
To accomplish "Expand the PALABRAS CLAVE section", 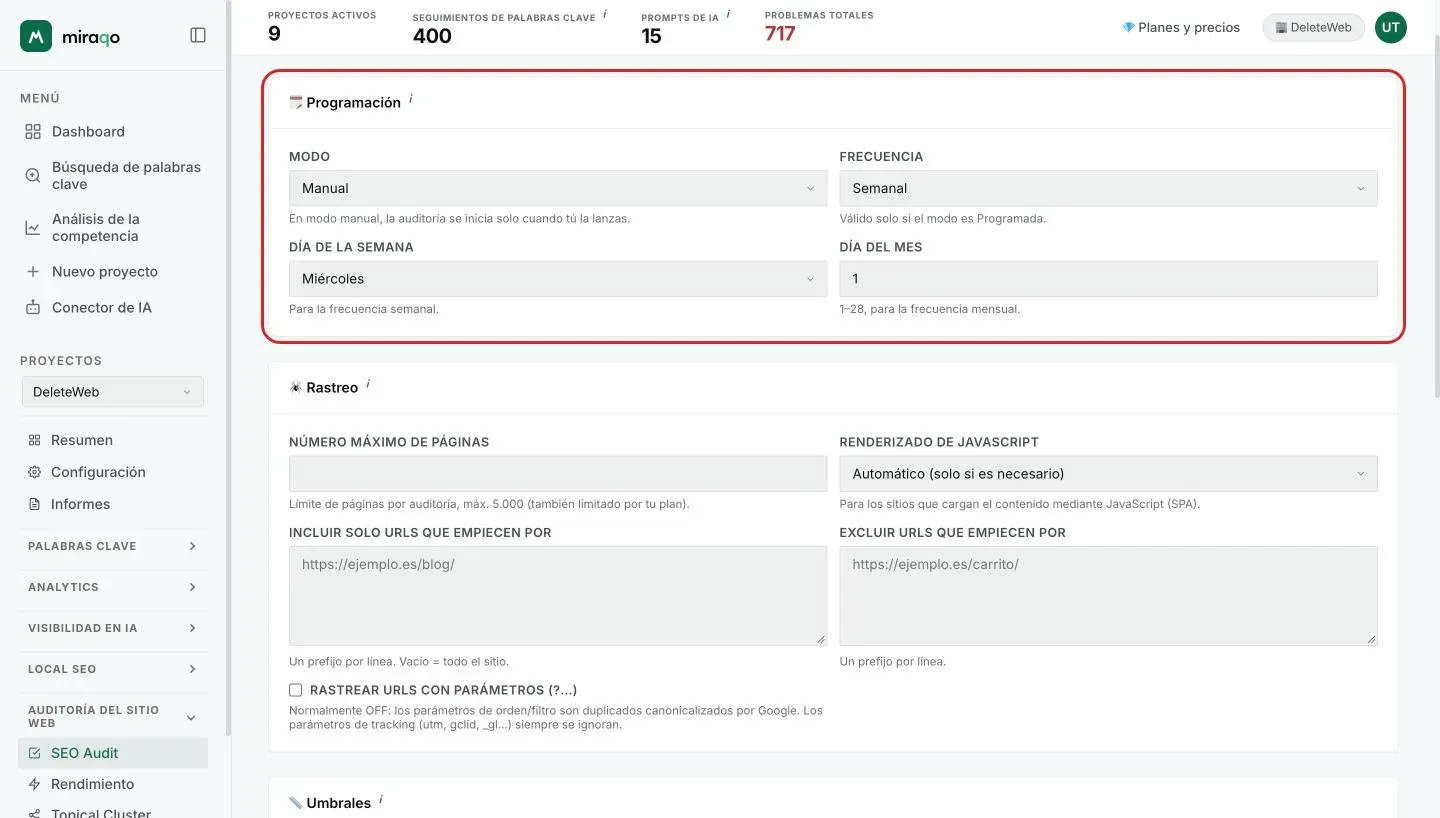I will [x=113, y=546].
